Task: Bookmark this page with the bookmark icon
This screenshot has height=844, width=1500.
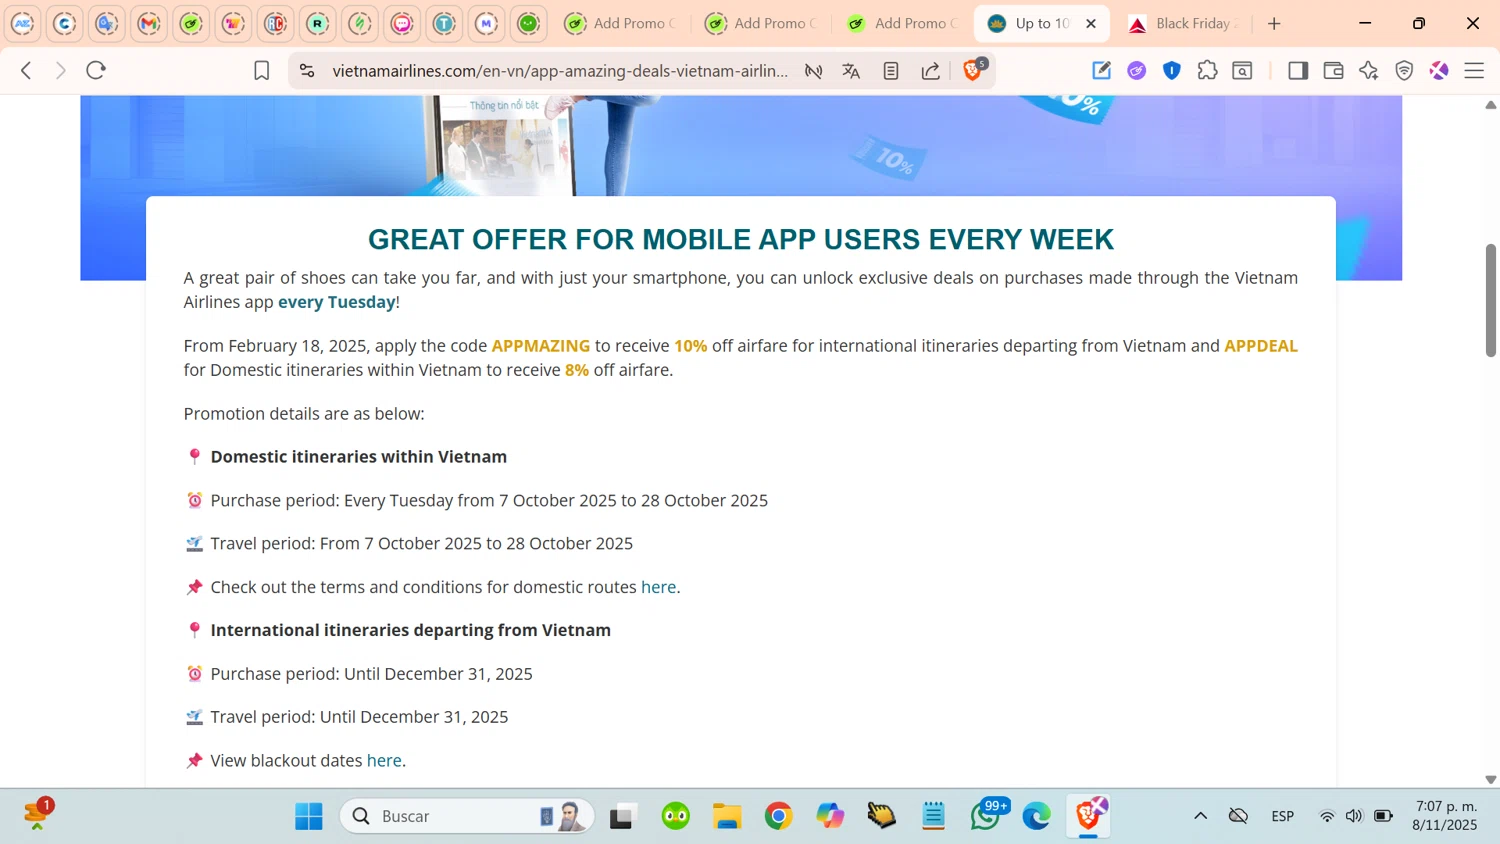Action: pos(261,70)
